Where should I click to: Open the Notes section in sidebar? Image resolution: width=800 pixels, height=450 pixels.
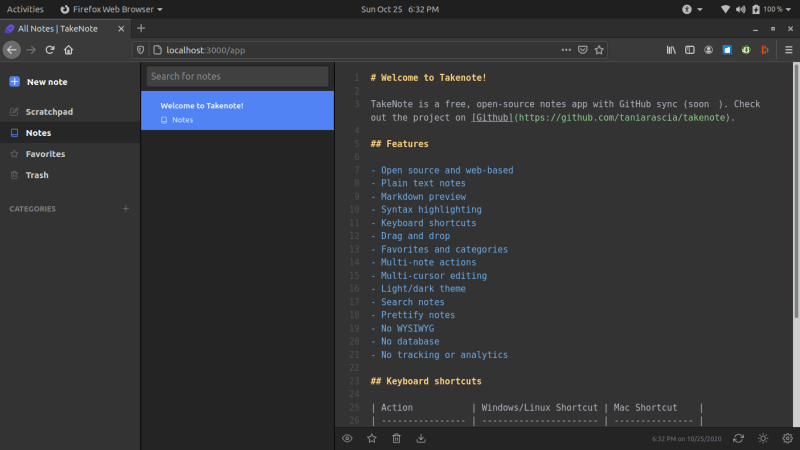pyautogui.click(x=70, y=133)
